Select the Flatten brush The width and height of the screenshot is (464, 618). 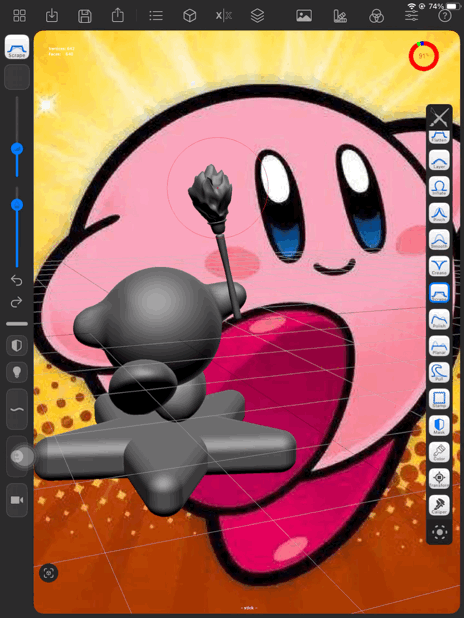click(439, 137)
